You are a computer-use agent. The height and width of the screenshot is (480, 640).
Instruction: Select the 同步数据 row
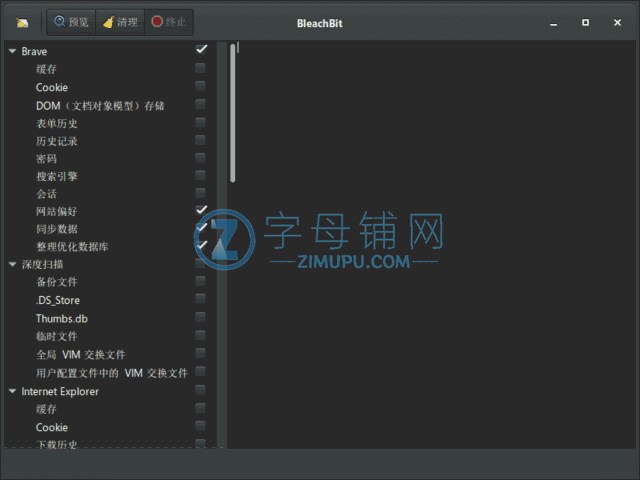point(57,229)
